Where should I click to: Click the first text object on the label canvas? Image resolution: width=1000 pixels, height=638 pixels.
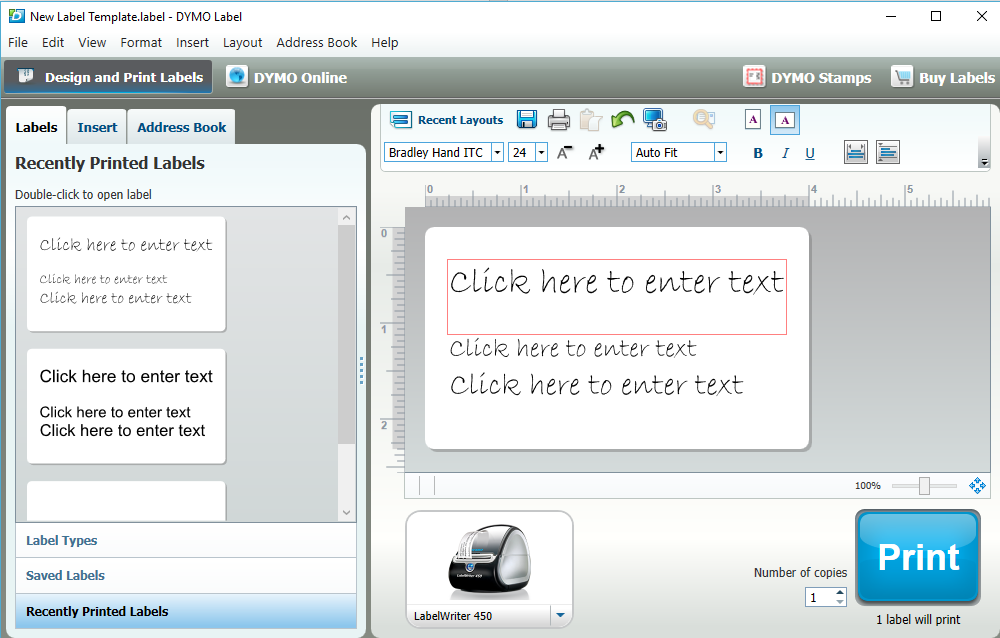[x=617, y=297]
